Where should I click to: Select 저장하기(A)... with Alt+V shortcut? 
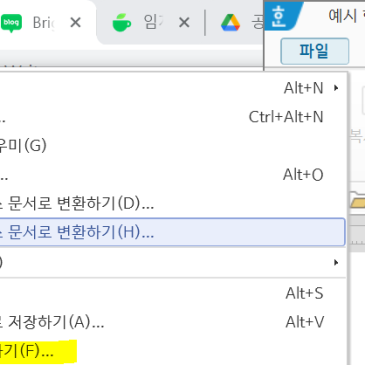tap(173, 322)
